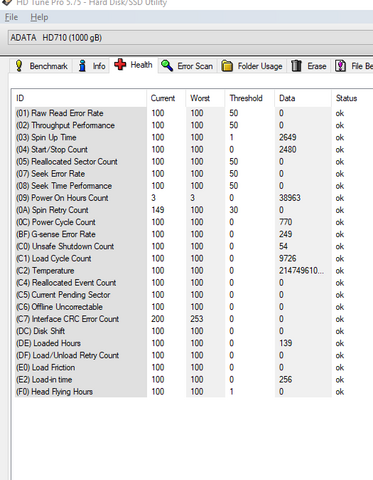Click the G-sense Error Rate data value 249
373x480 pixels.
point(286,234)
